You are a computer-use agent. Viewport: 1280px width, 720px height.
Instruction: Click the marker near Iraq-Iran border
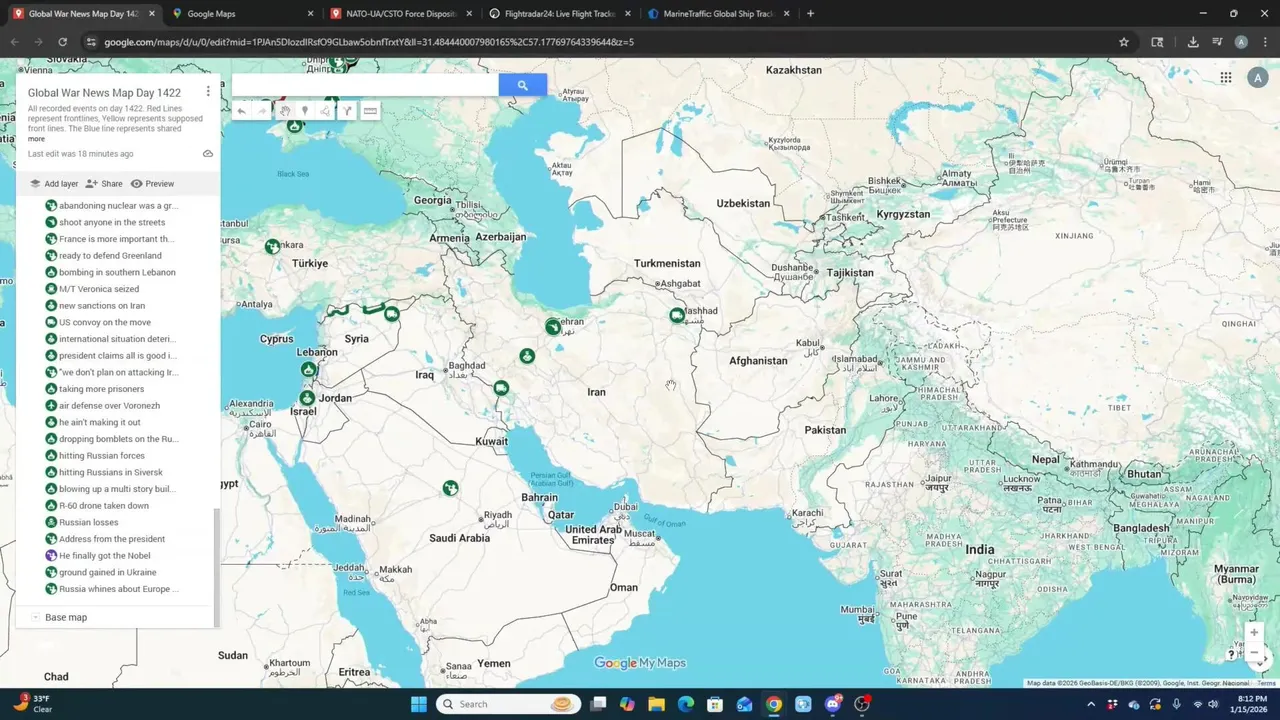click(x=501, y=388)
